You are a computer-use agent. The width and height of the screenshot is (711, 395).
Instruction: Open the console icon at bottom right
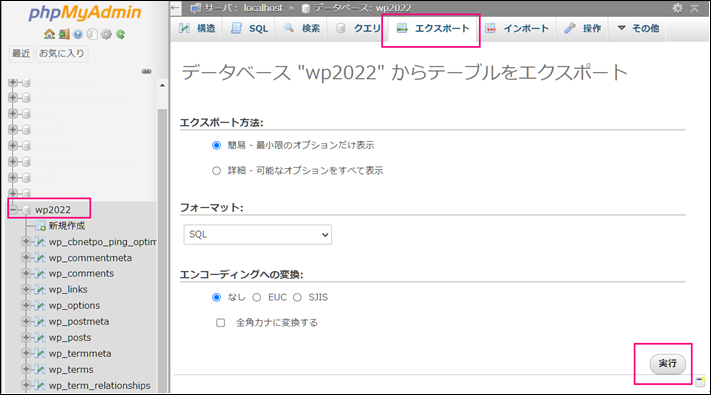701,381
